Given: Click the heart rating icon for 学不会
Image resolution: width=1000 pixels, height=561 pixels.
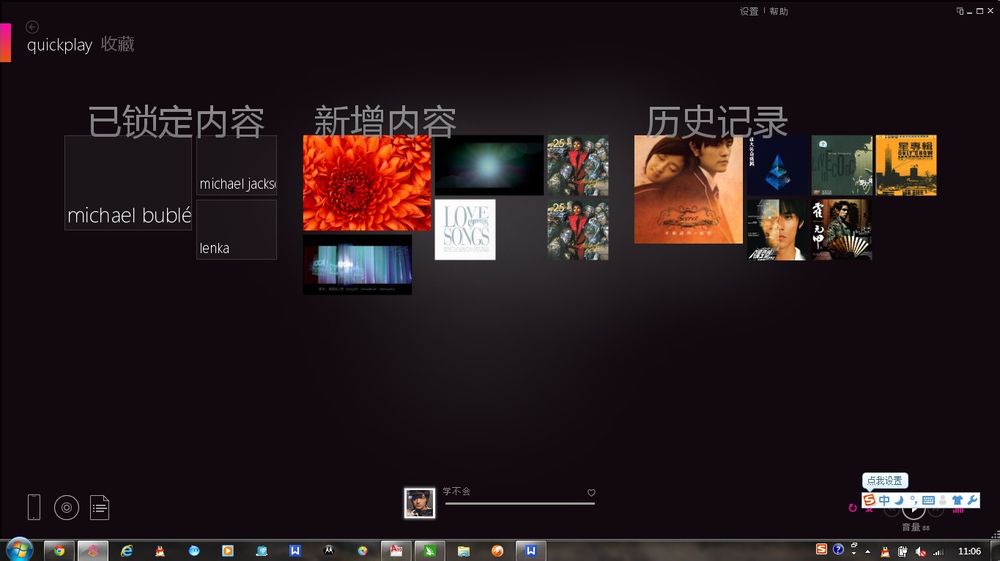Looking at the screenshot, I should click(591, 492).
